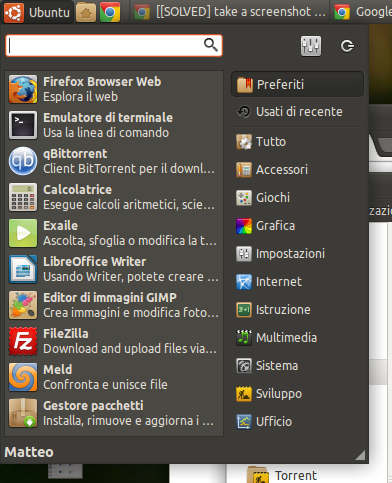
Task: Click the Giochi games icon
Action: 244,198
